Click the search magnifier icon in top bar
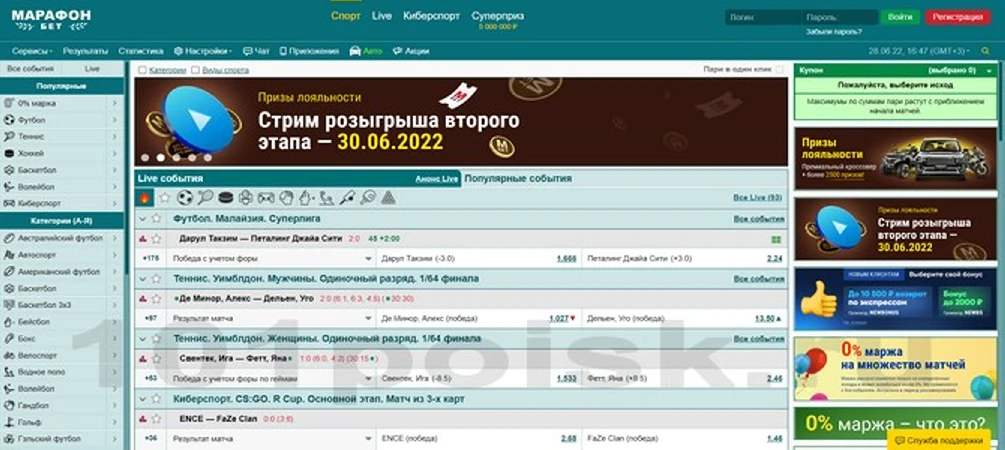Image resolution: width=1005 pixels, height=450 pixels. (x=985, y=51)
